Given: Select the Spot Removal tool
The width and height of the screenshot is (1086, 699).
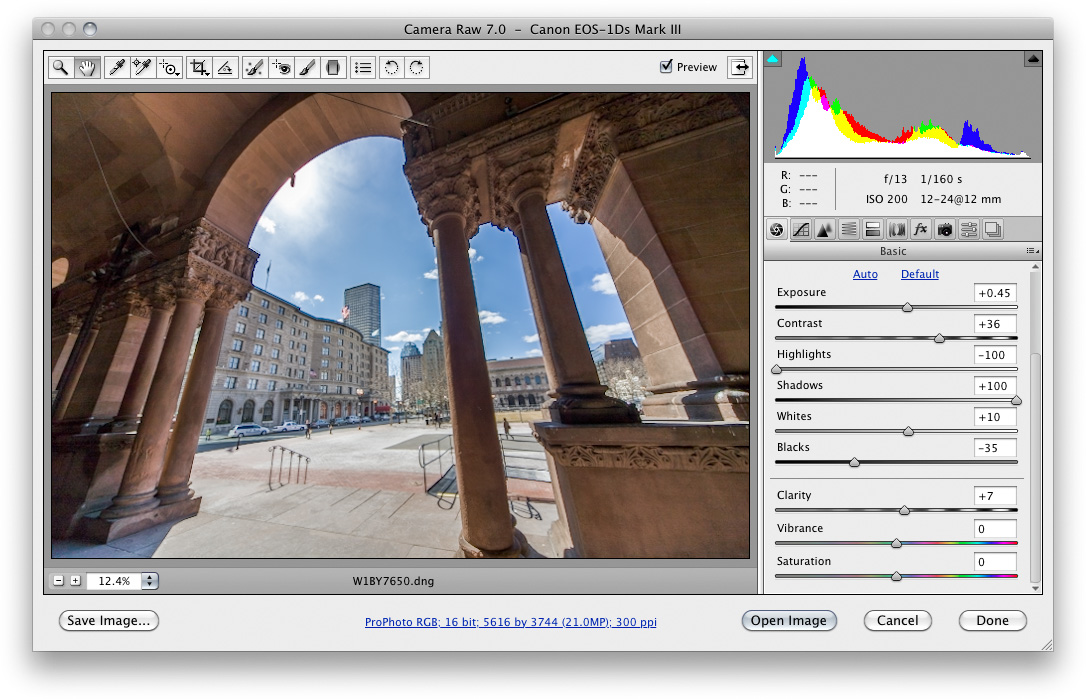Looking at the screenshot, I should coord(254,67).
